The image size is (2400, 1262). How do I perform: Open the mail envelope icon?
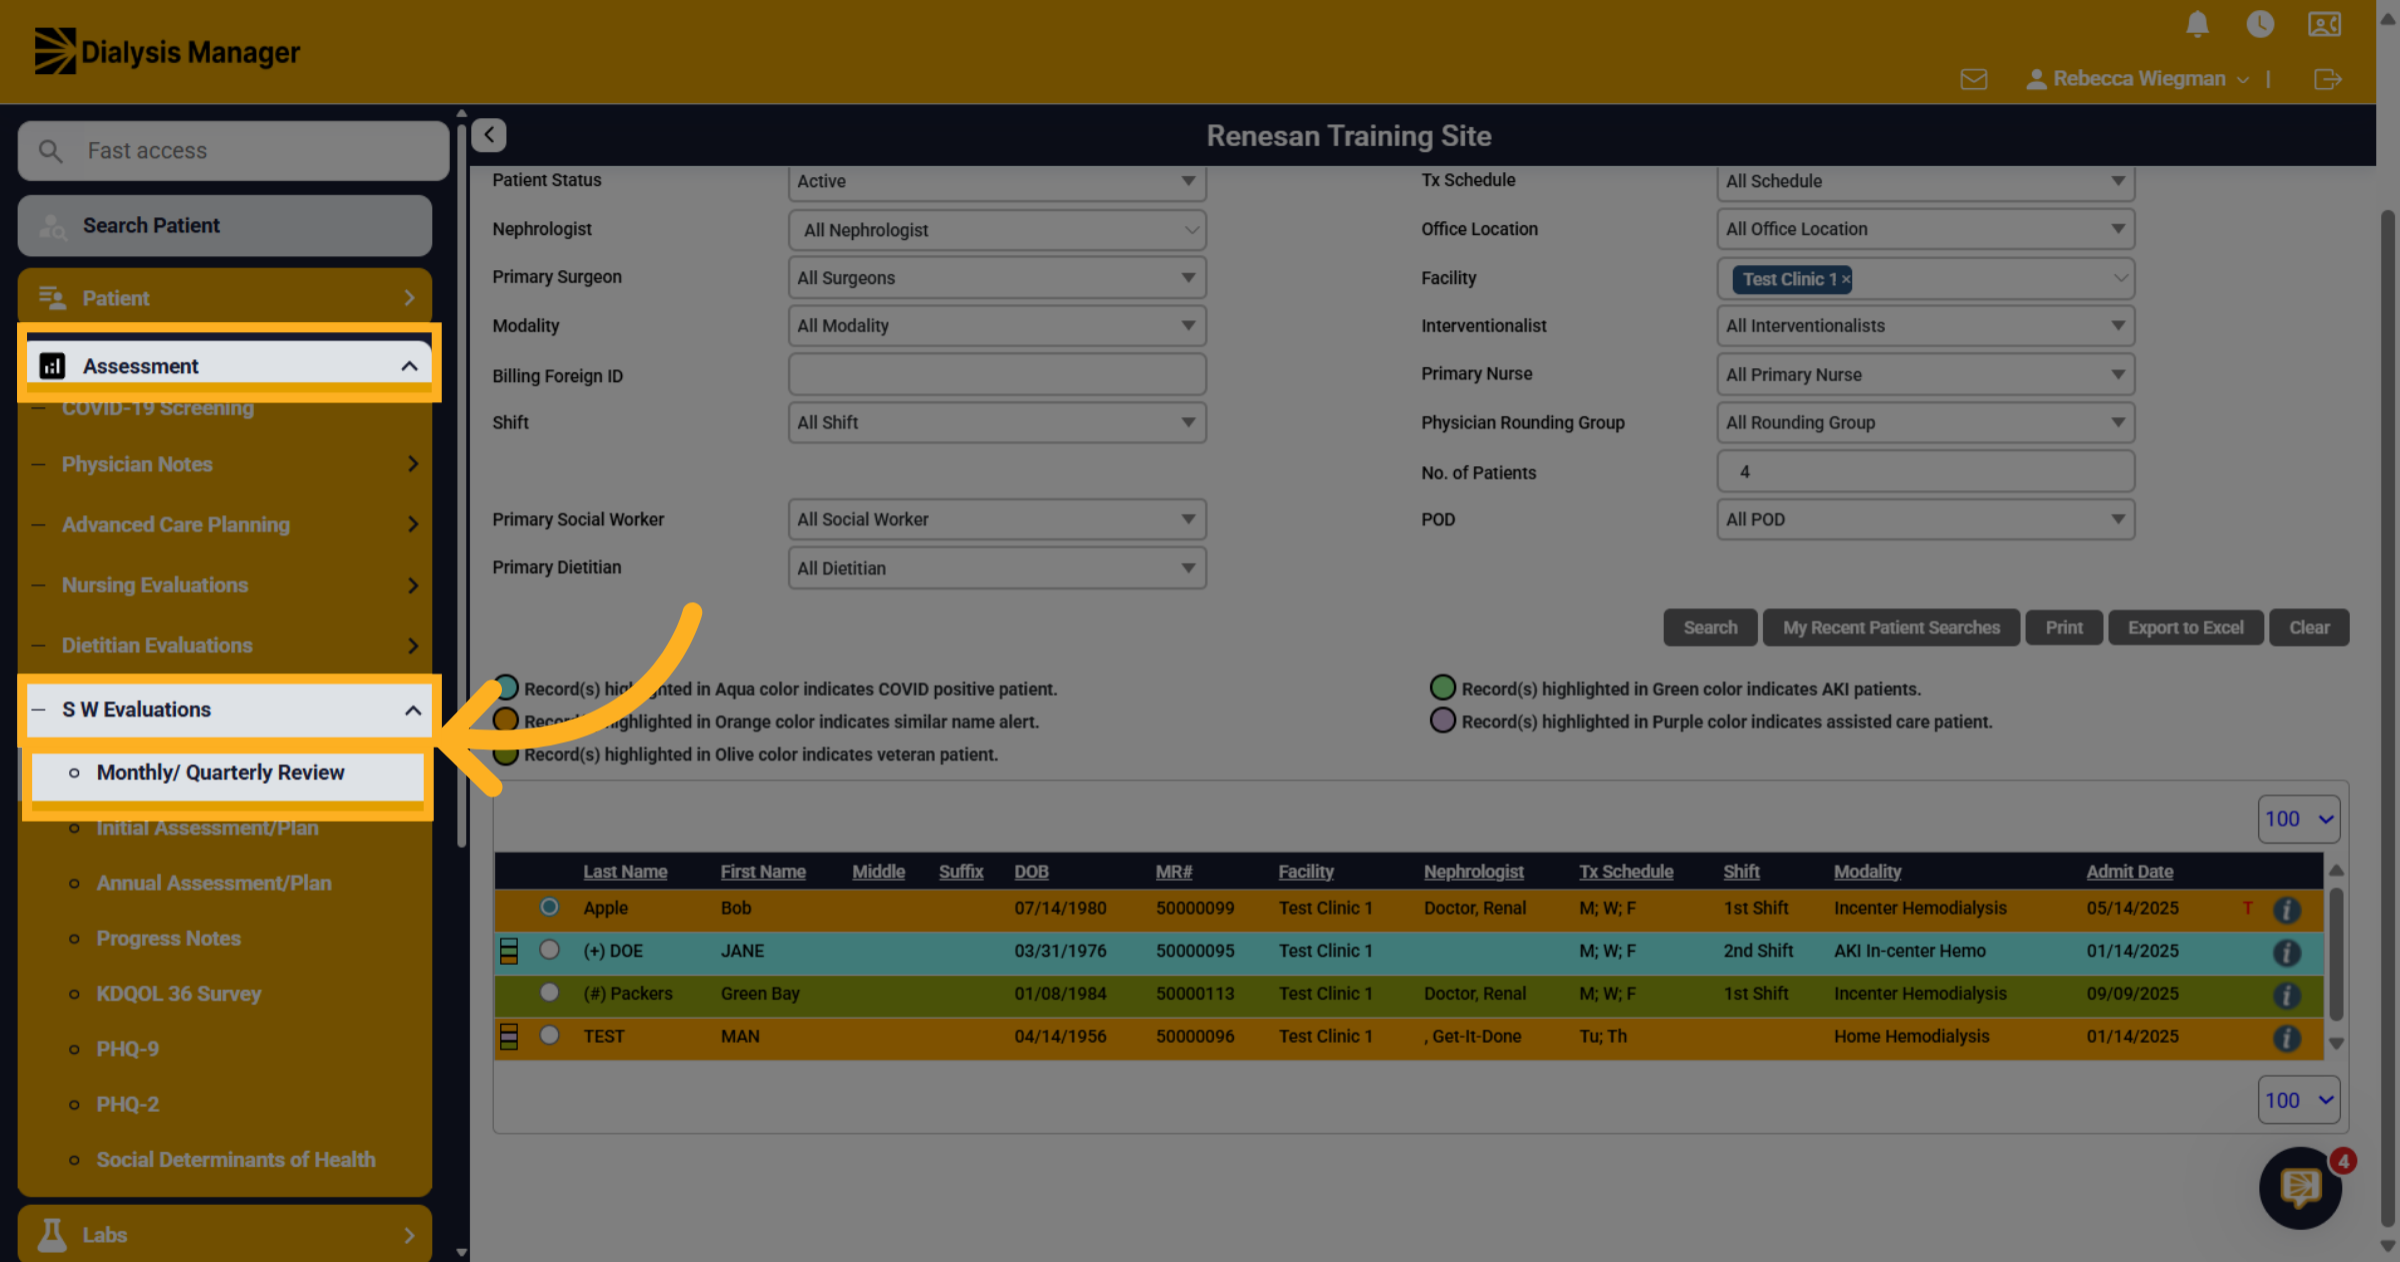pyautogui.click(x=1974, y=79)
